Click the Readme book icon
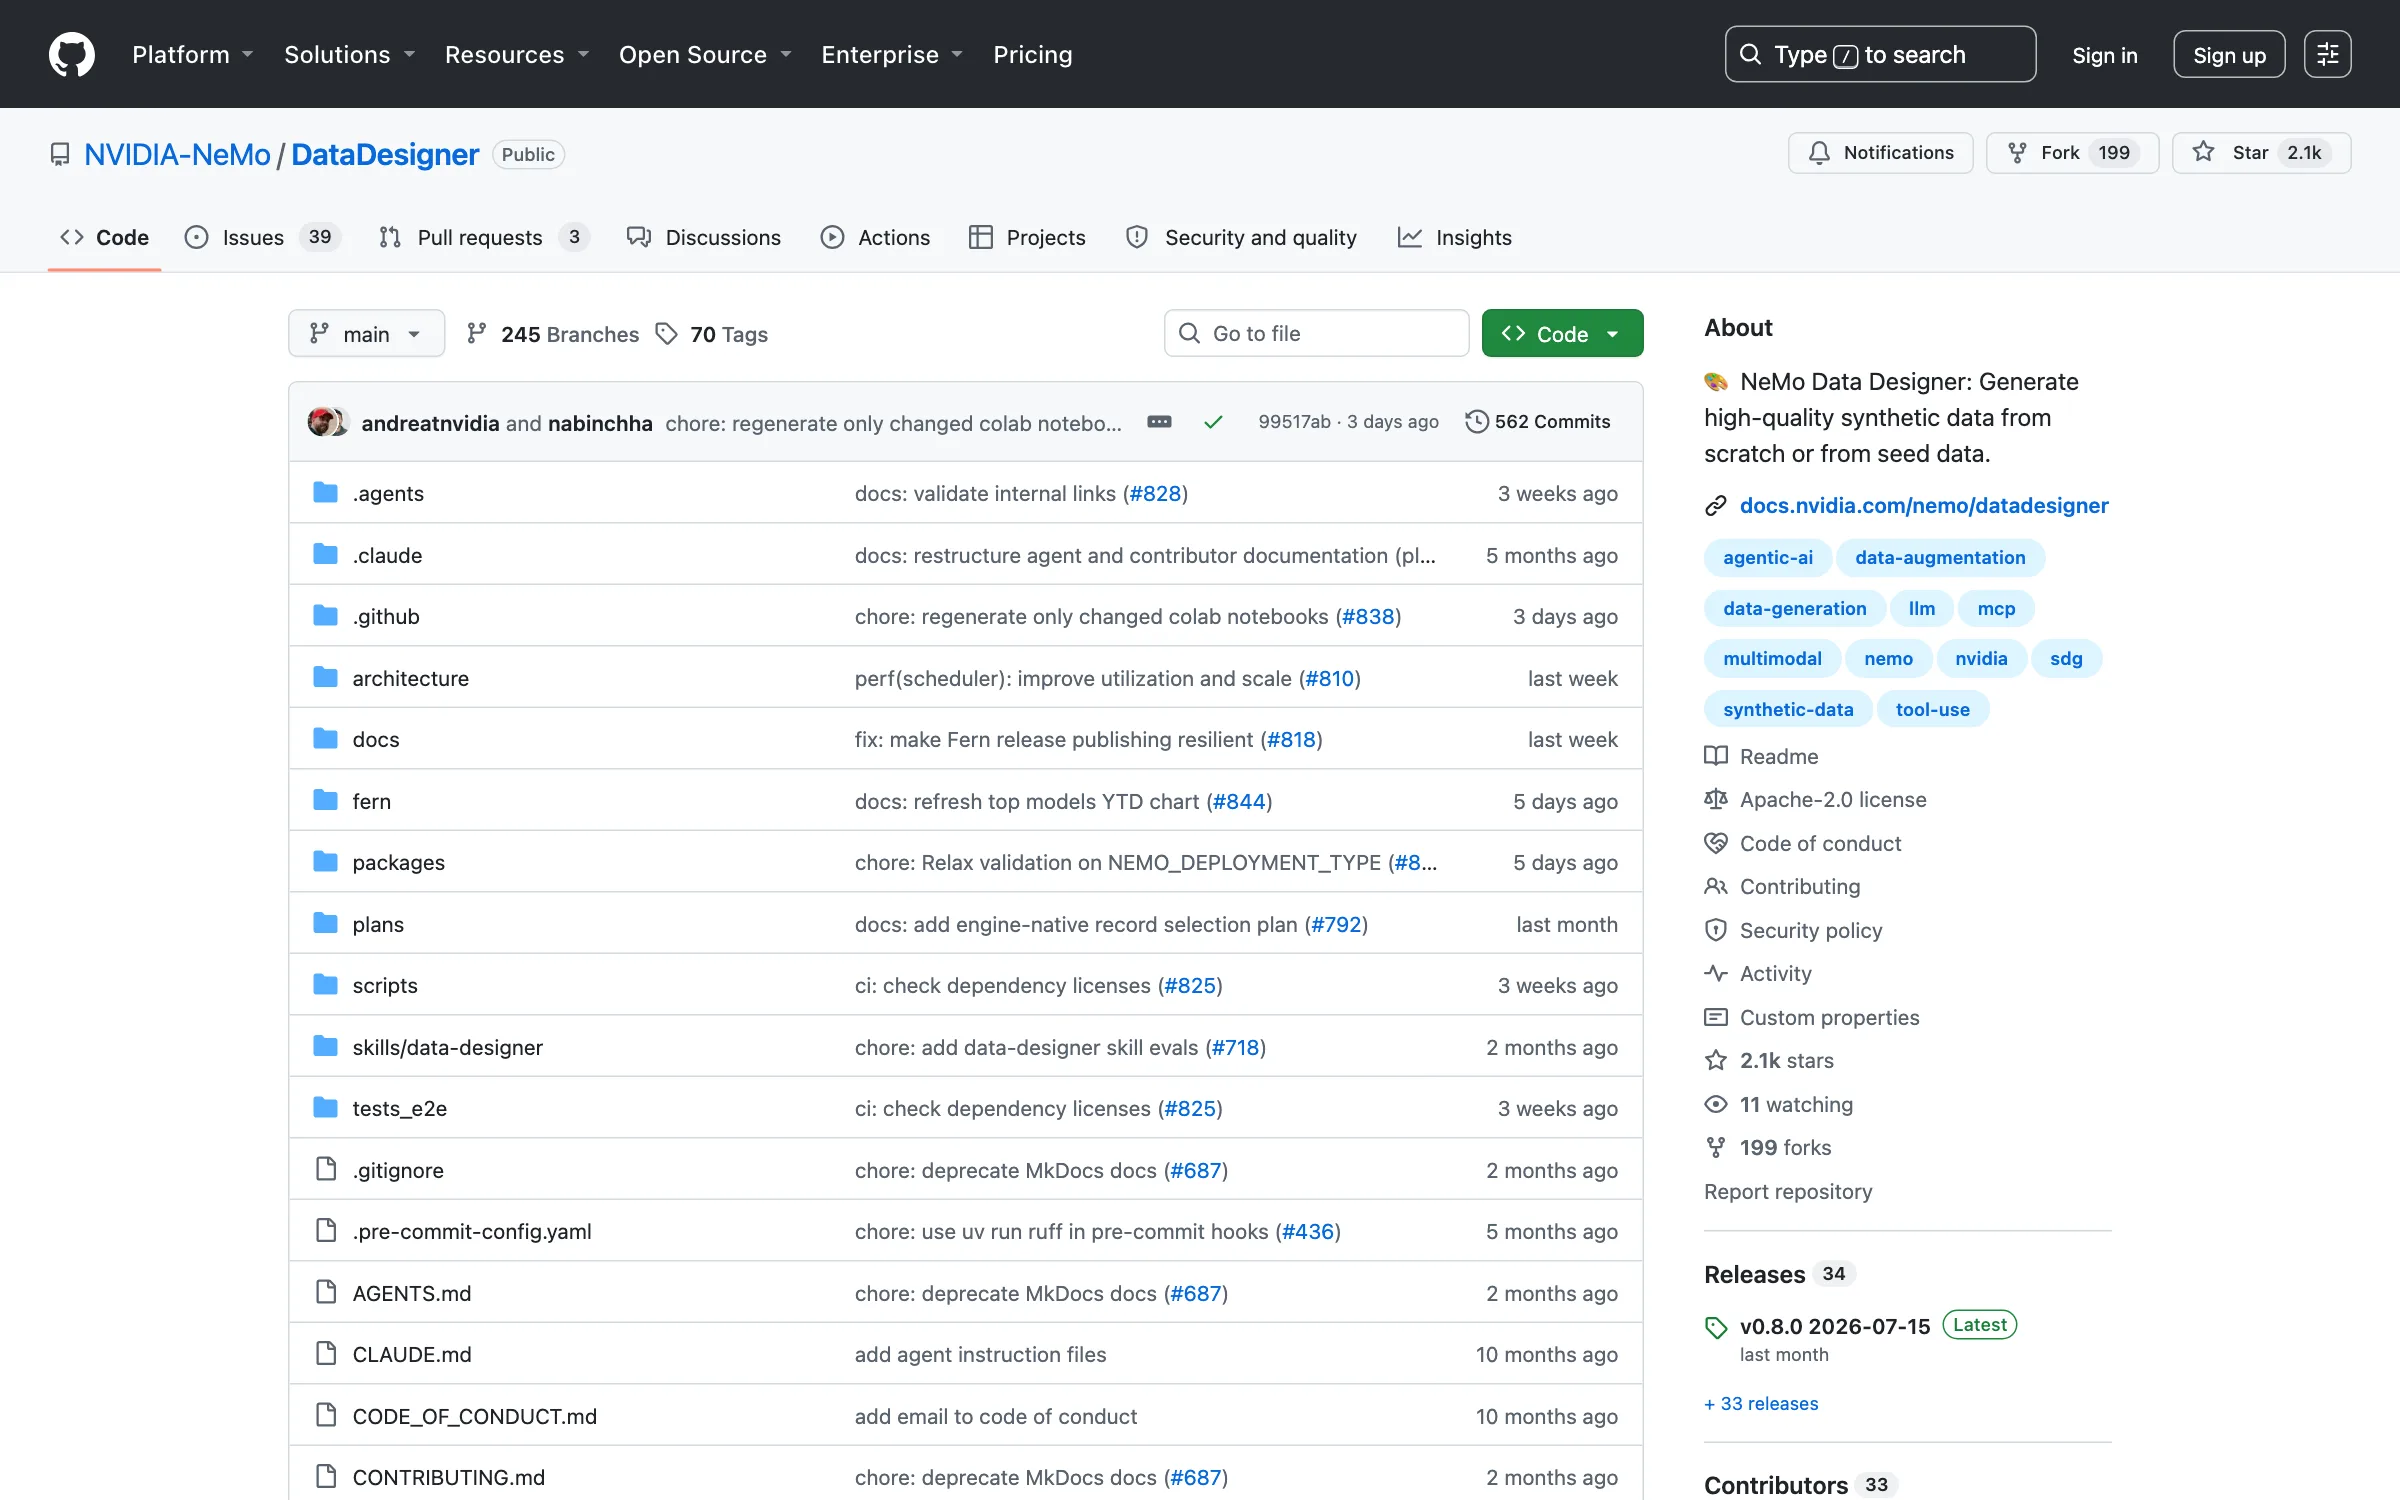Viewport: 2400px width, 1500px height. tap(1716, 756)
